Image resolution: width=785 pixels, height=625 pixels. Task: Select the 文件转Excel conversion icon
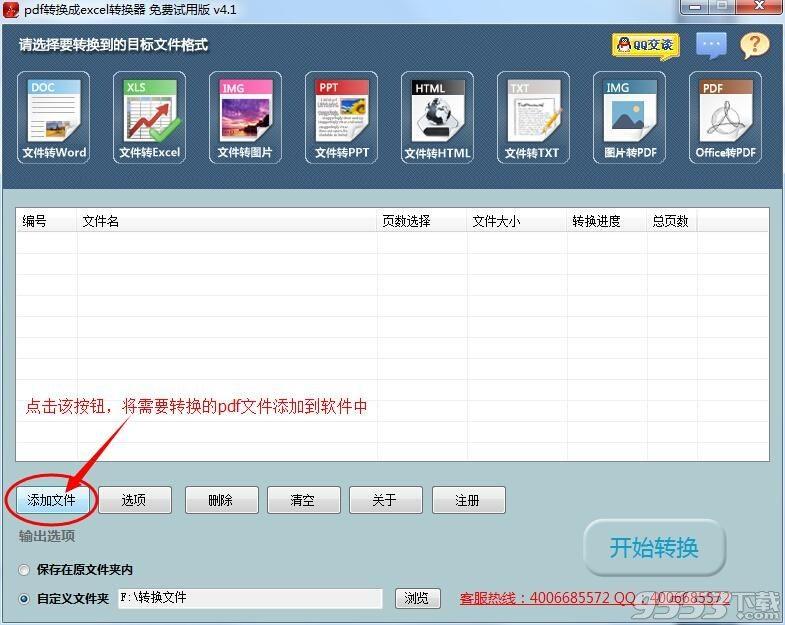[149, 117]
